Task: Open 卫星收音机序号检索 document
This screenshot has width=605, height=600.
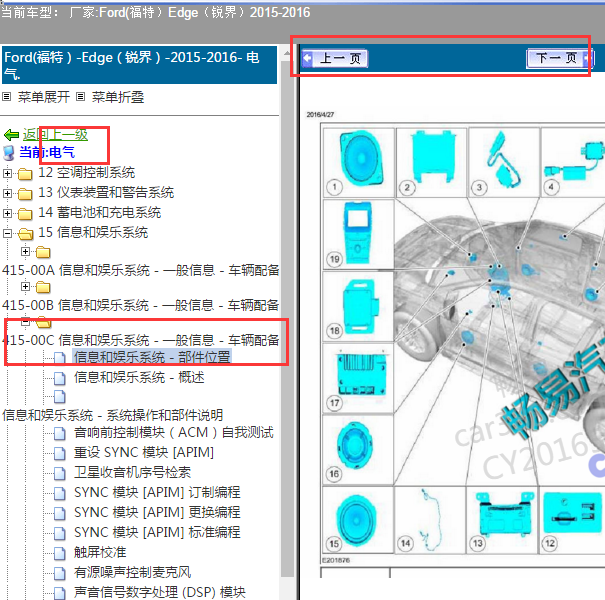Action: (132, 472)
